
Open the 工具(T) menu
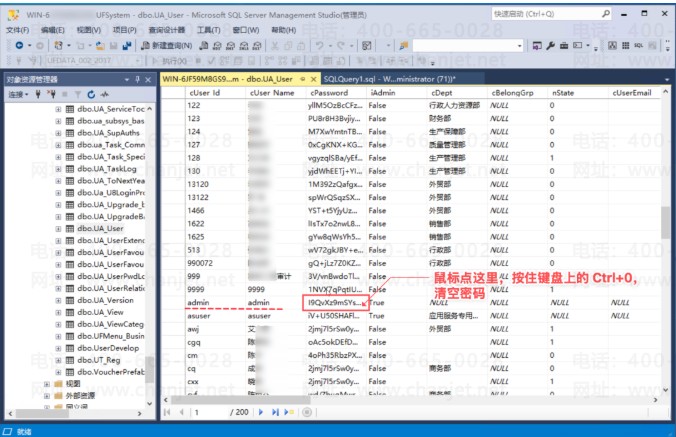tap(208, 30)
